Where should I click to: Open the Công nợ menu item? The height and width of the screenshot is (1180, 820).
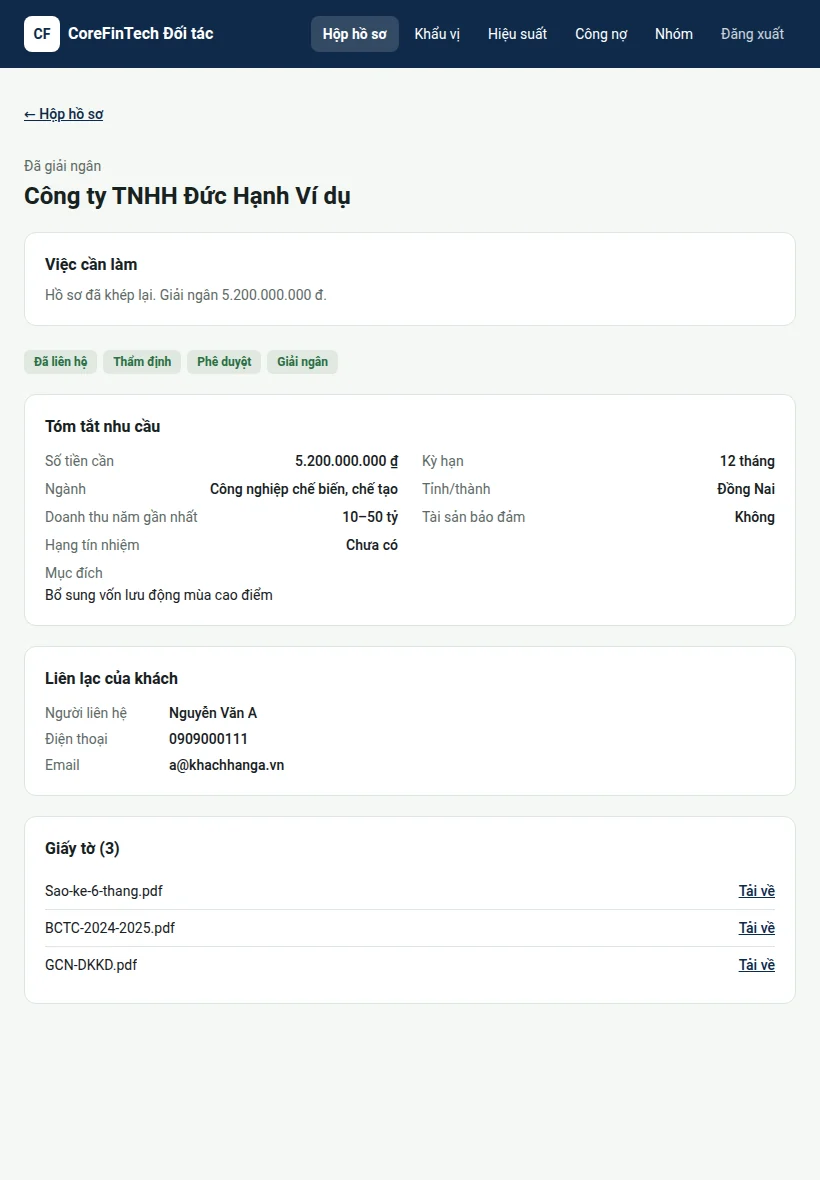click(x=601, y=34)
